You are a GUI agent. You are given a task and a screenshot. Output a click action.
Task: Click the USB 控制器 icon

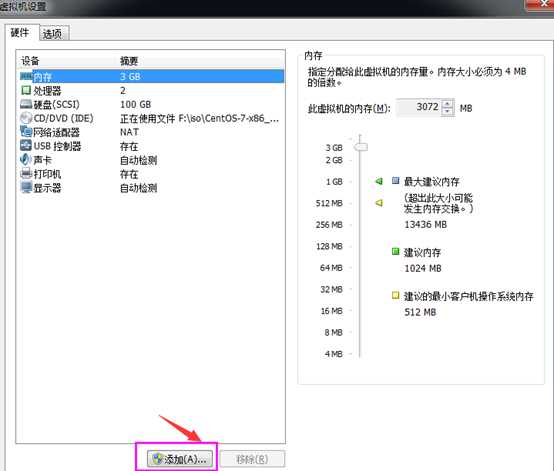click(x=26, y=146)
